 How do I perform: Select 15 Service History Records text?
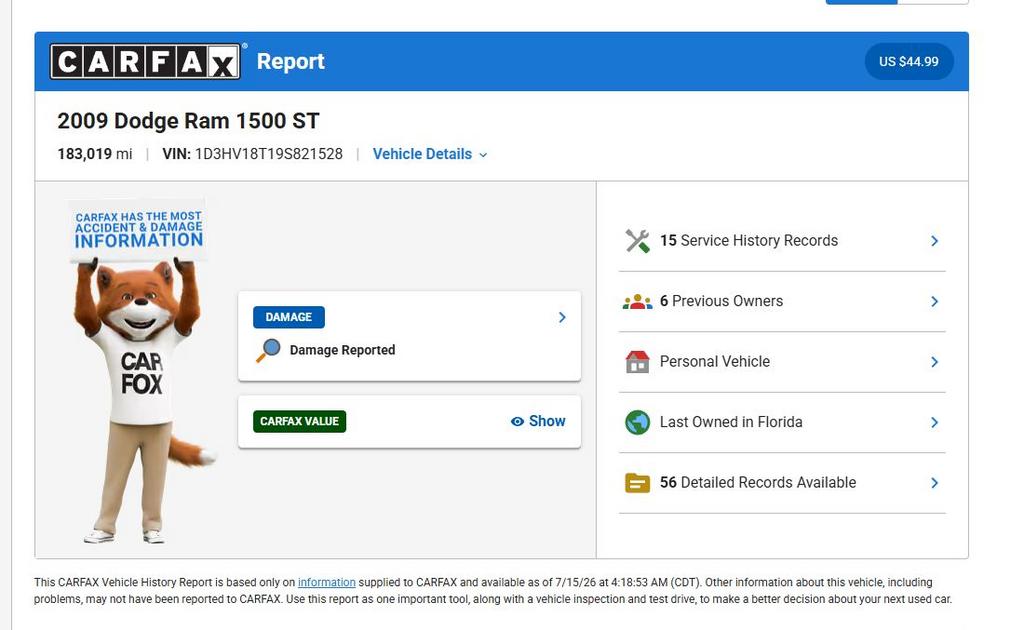(748, 241)
